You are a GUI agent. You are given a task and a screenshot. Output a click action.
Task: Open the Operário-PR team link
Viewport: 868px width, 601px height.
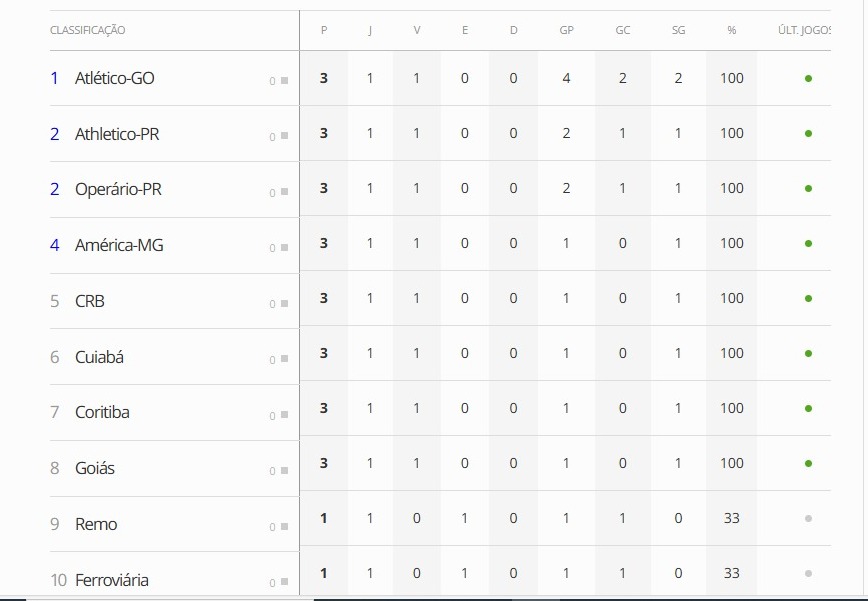click(118, 189)
